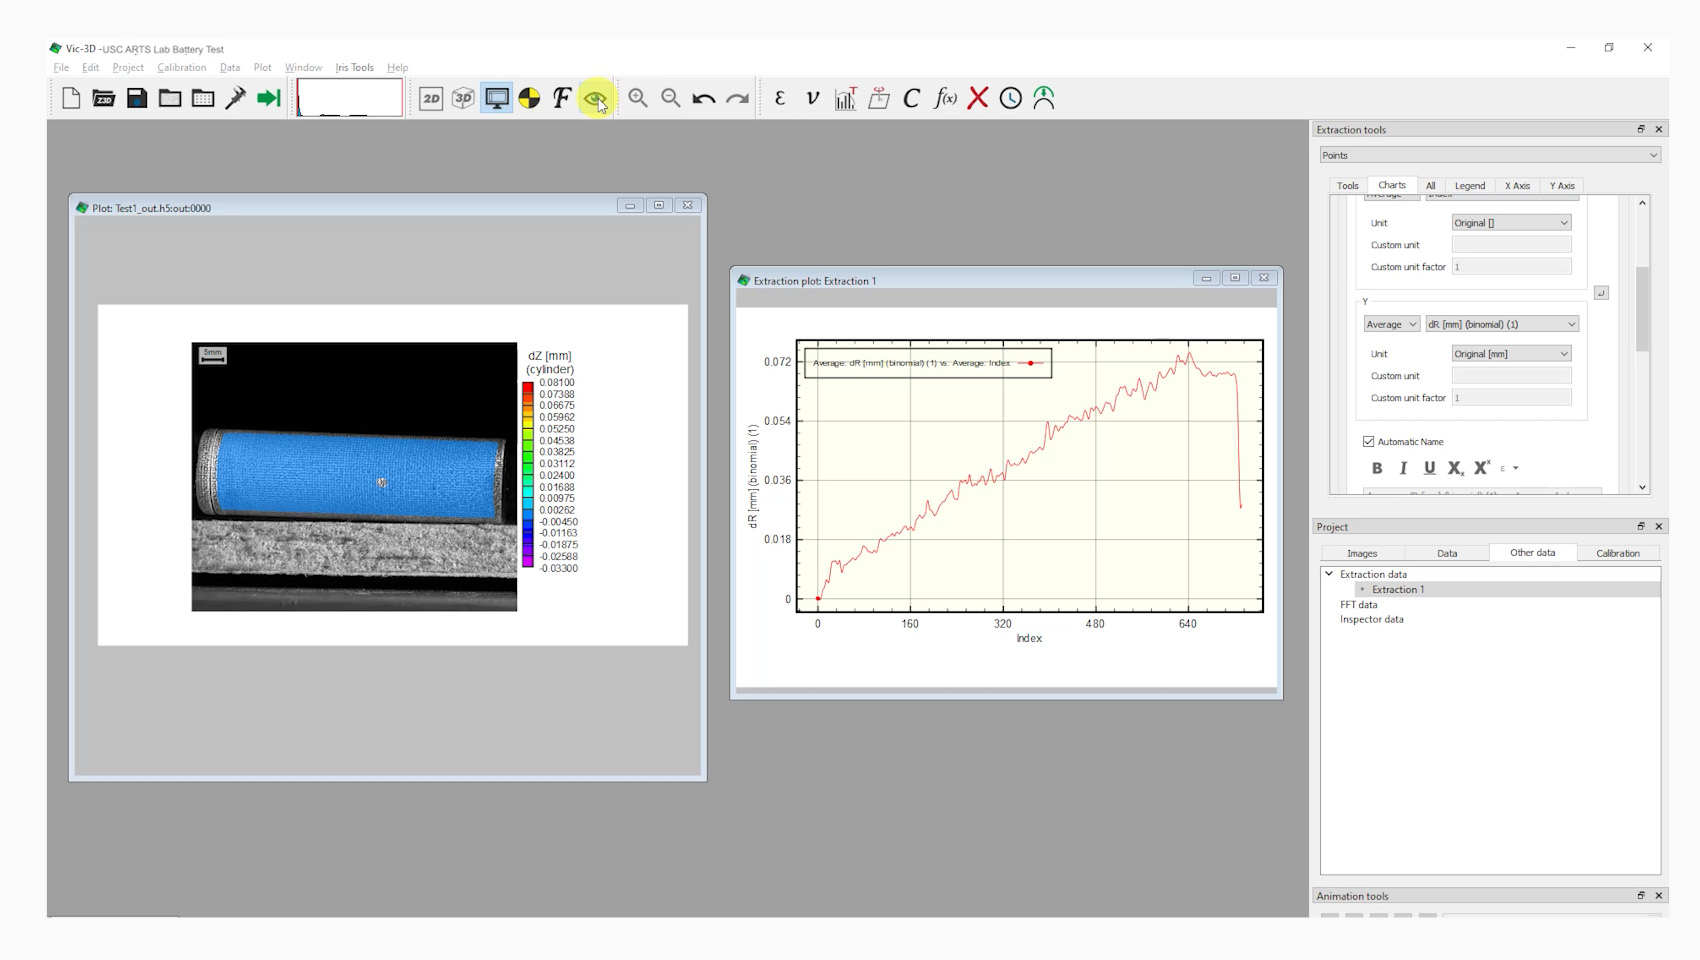Click the green arrow run icon
This screenshot has width=1700, height=960.
(x=268, y=98)
